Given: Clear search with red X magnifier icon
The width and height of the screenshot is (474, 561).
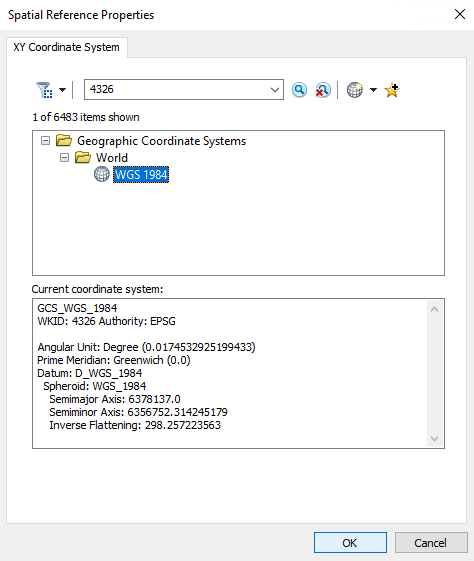Looking at the screenshot, I should [323, 90].
